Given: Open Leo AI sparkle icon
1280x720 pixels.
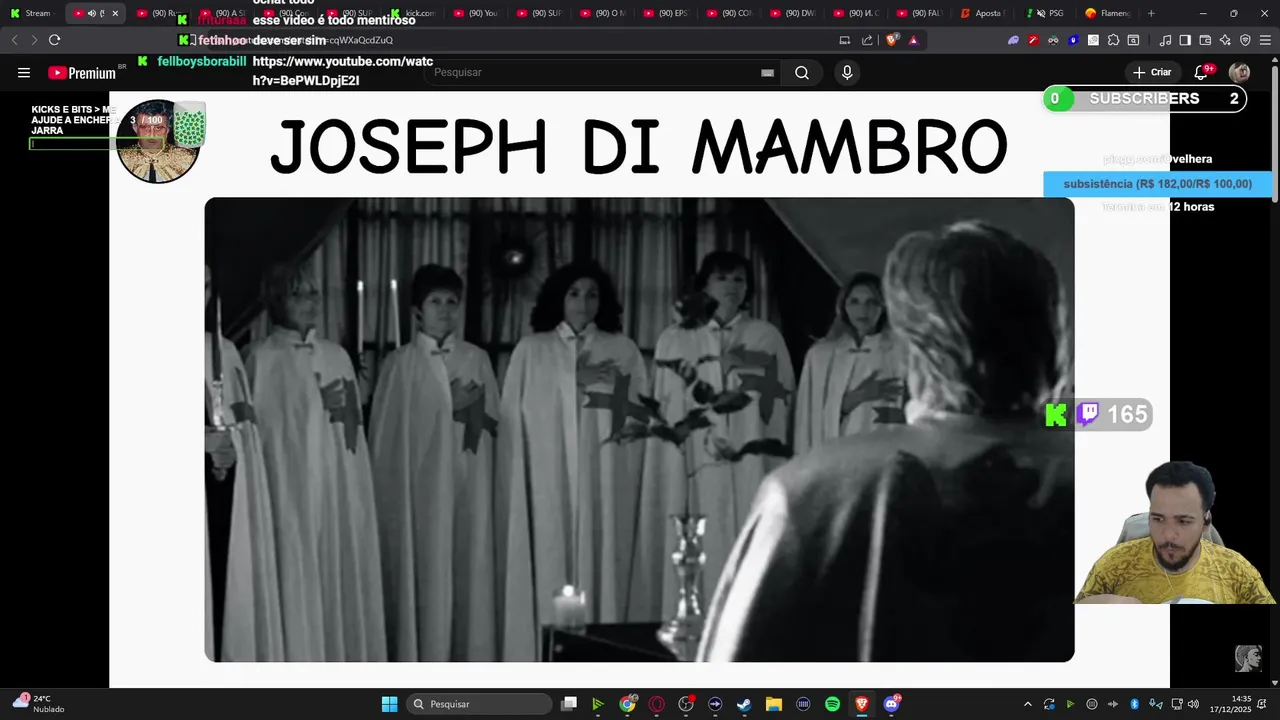Looking at the screenshot, I should pos(1225,40).
